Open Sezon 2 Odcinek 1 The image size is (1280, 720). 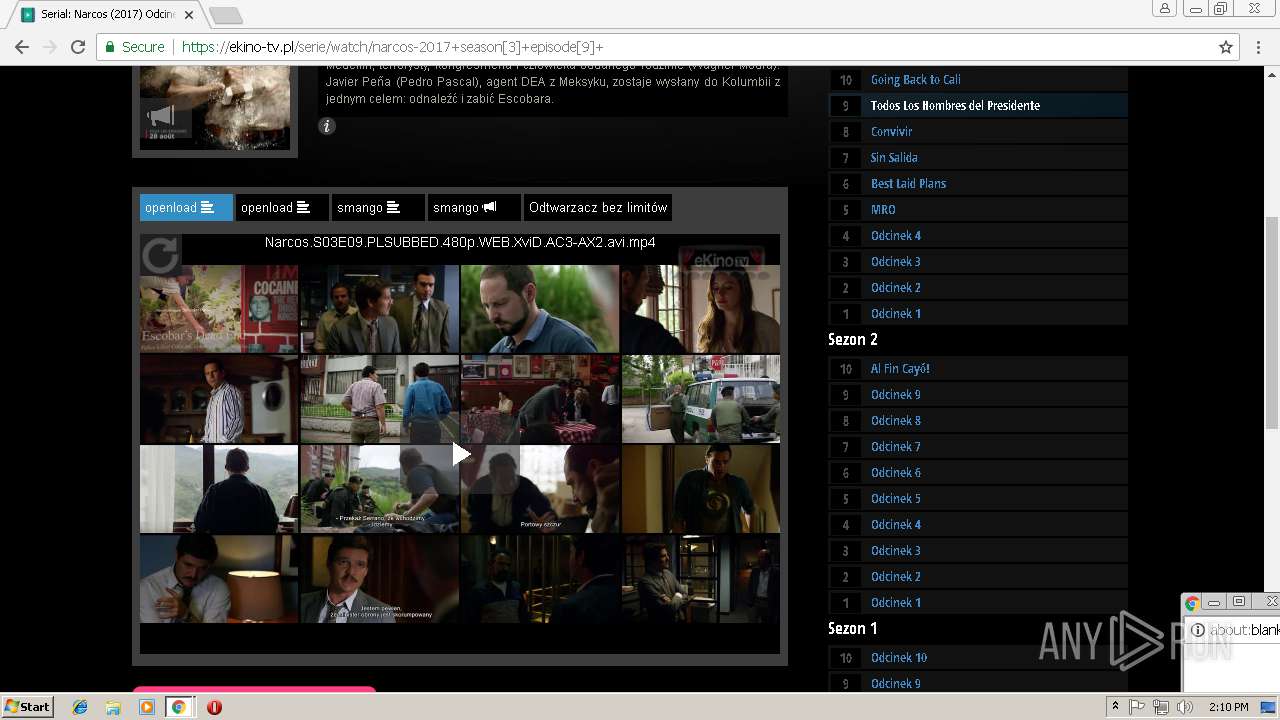click(x=896, y=602)
